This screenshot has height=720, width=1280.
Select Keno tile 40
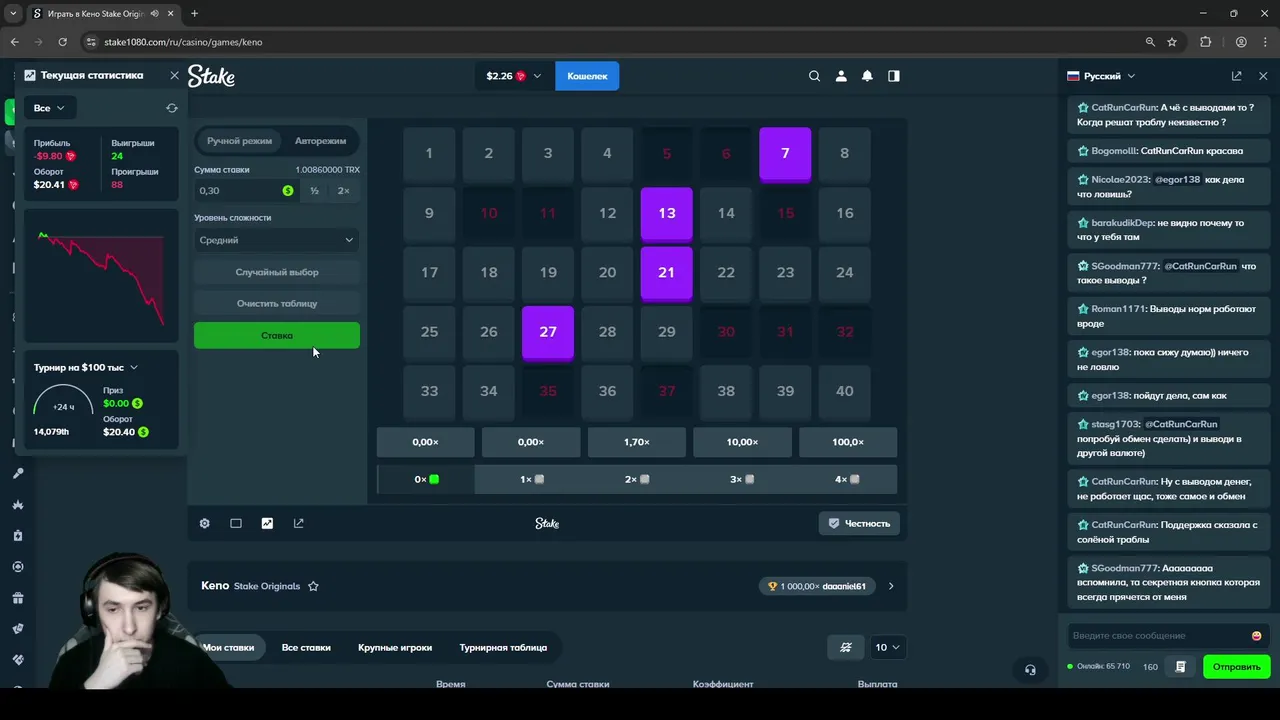845,391
